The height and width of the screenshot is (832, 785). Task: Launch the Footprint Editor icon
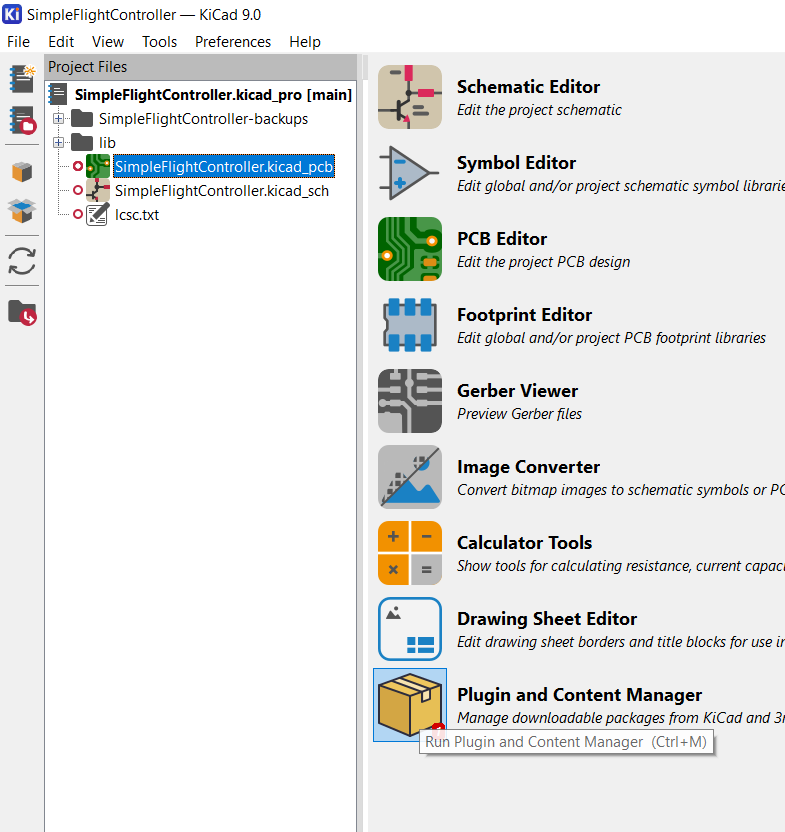click(410, 325)
